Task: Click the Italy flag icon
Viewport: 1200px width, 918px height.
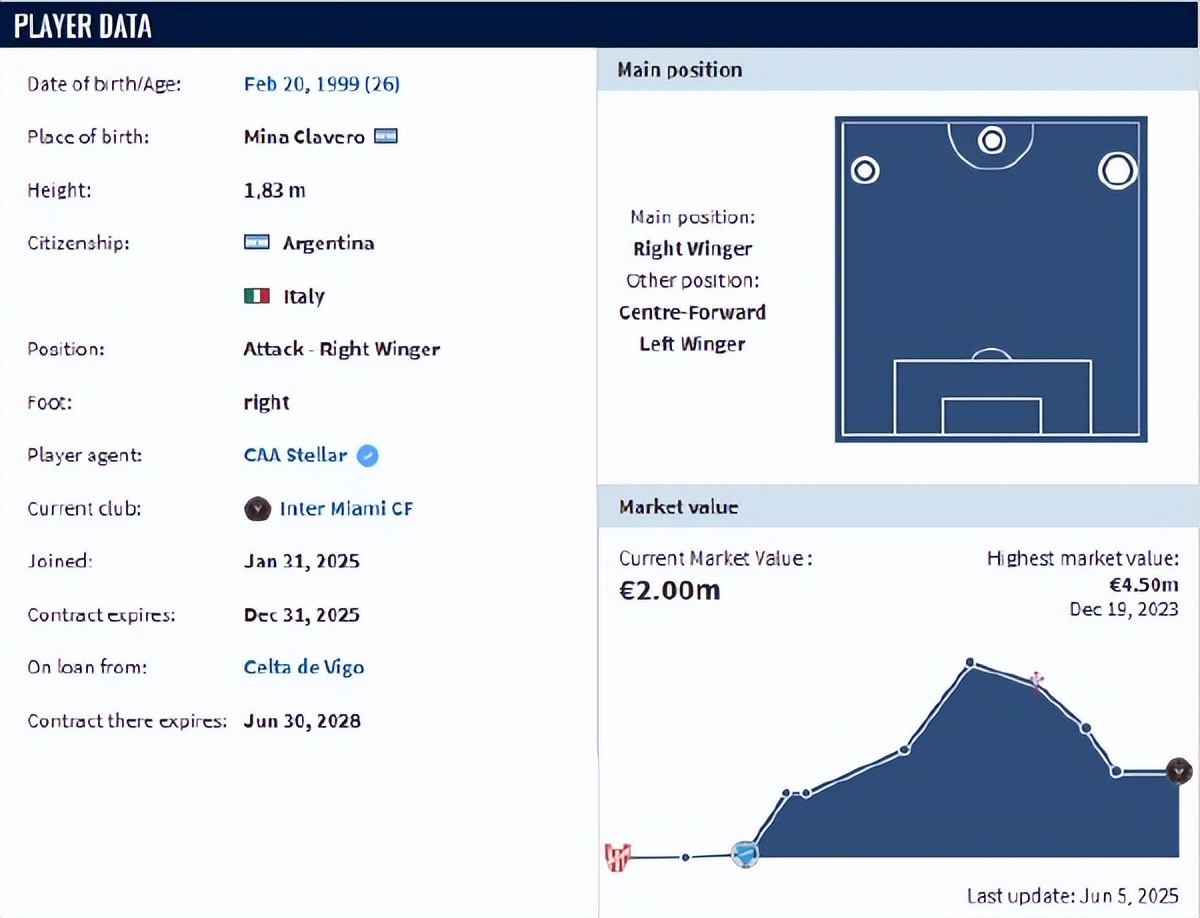Action: tap(256, 296)
